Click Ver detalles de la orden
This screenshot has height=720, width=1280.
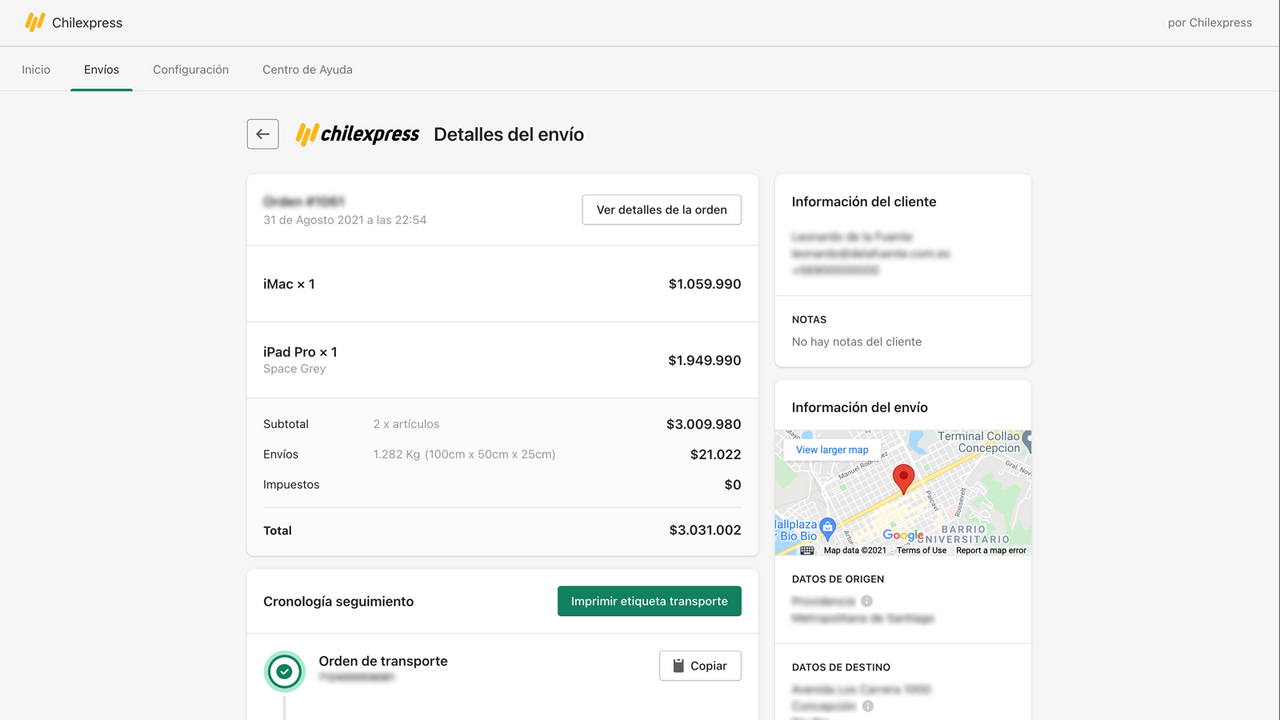point(661,209)
